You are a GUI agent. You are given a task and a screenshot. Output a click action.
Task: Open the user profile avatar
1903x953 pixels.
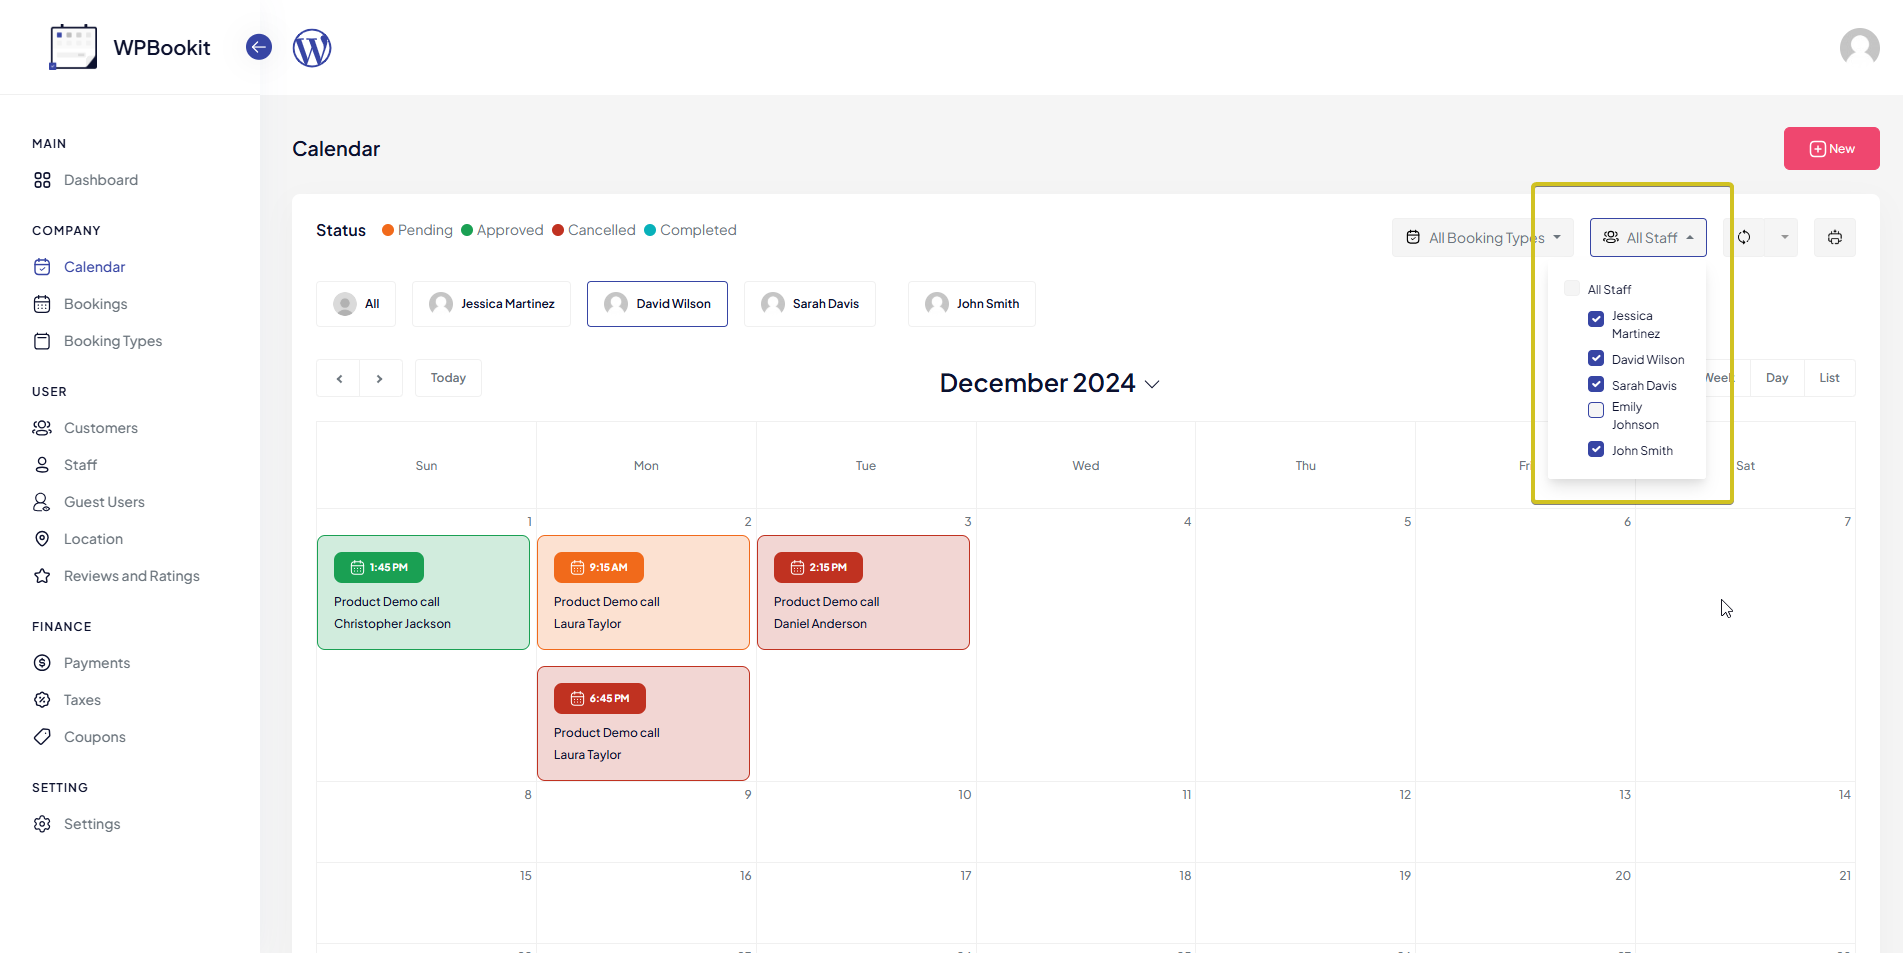[1859, 47]
